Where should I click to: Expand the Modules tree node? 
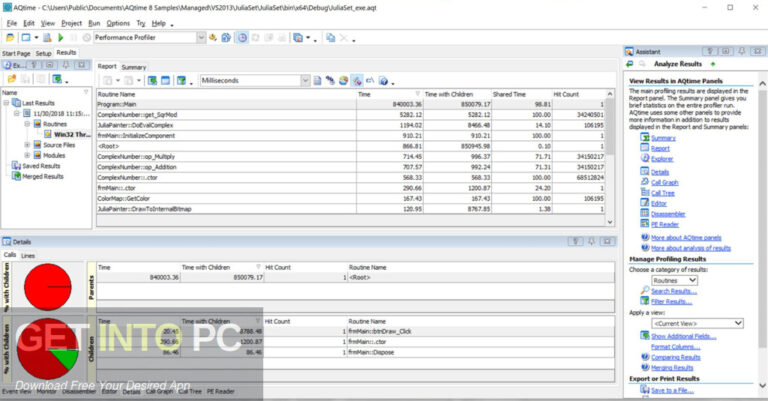(27, 156)
